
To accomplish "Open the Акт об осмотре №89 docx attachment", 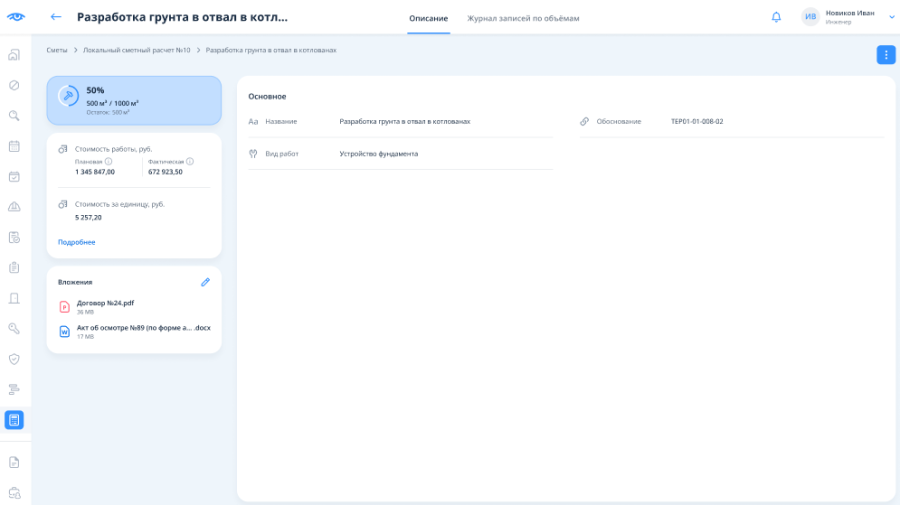I will coord(143,328).
